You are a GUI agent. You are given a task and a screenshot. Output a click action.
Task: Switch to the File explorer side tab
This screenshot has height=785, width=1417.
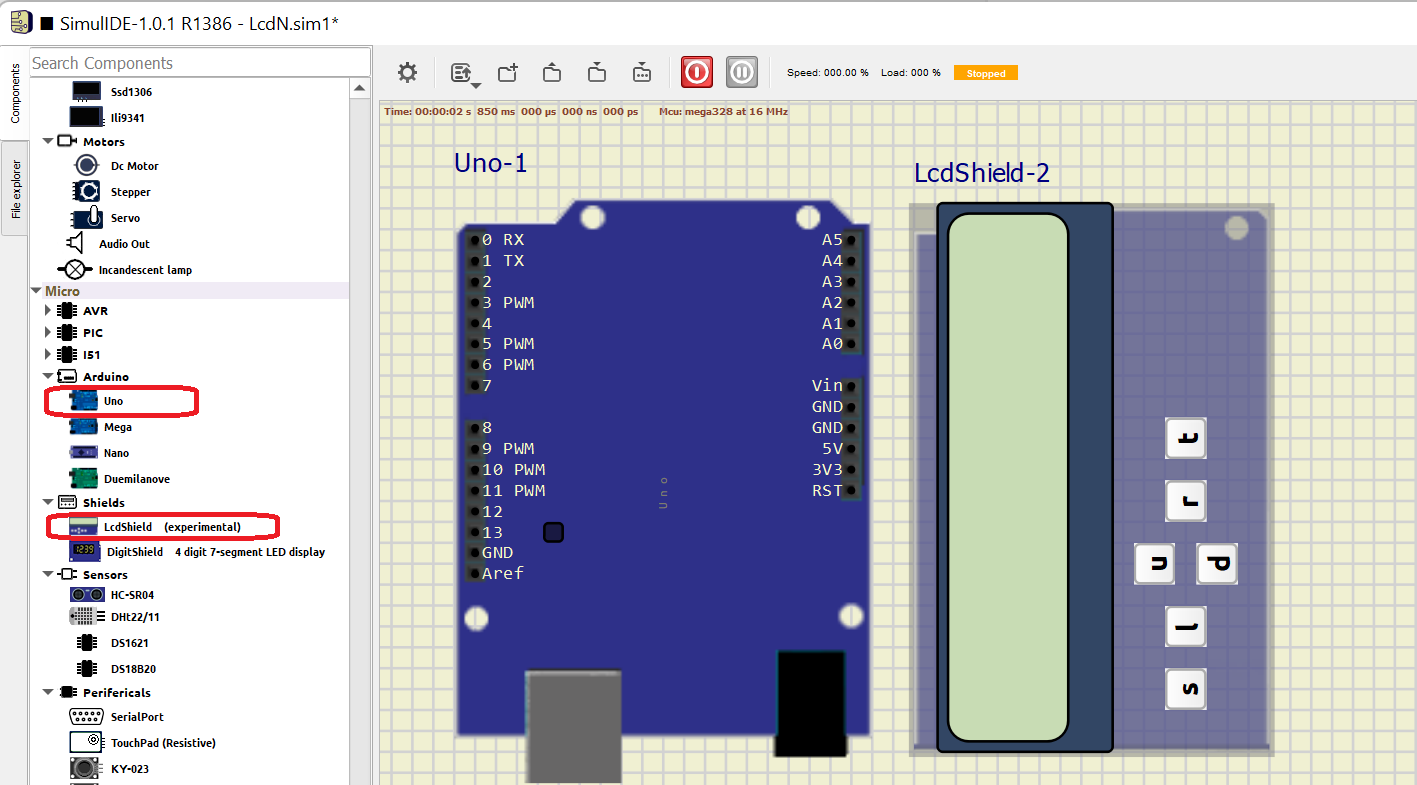[15, 189]
